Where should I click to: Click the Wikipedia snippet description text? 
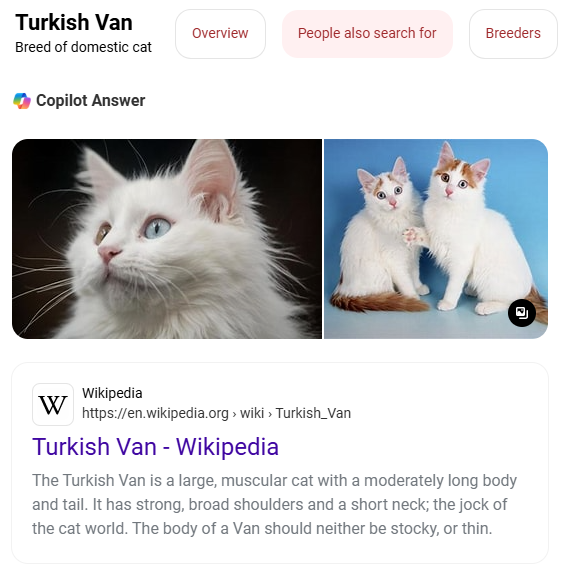tap(274, 504)
